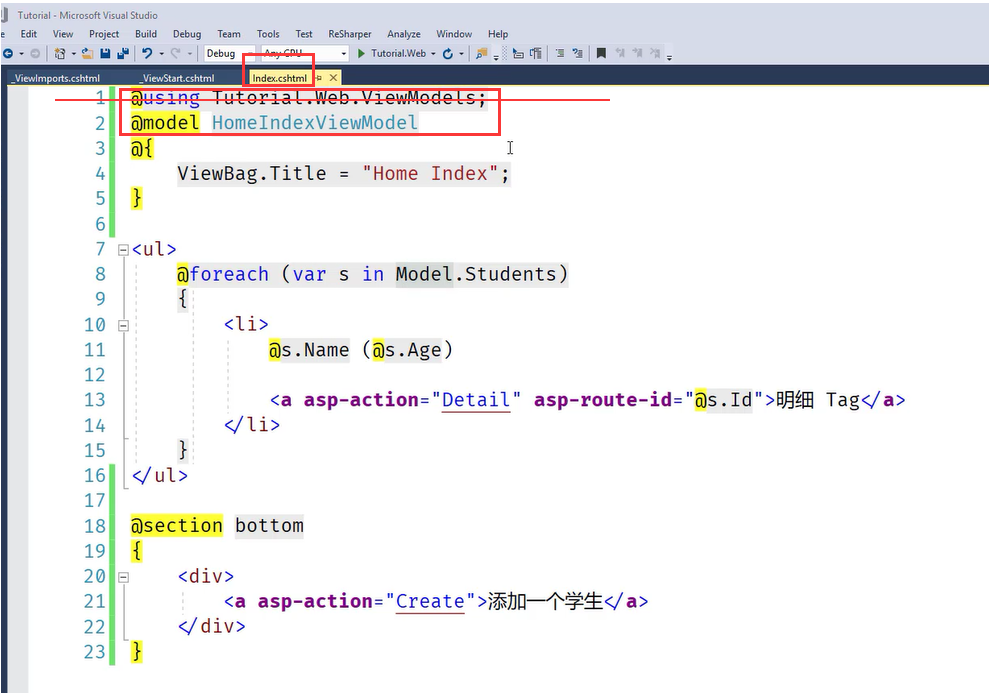
Task: Open the ReSharper menu
Action: click(x=350, y=34)
